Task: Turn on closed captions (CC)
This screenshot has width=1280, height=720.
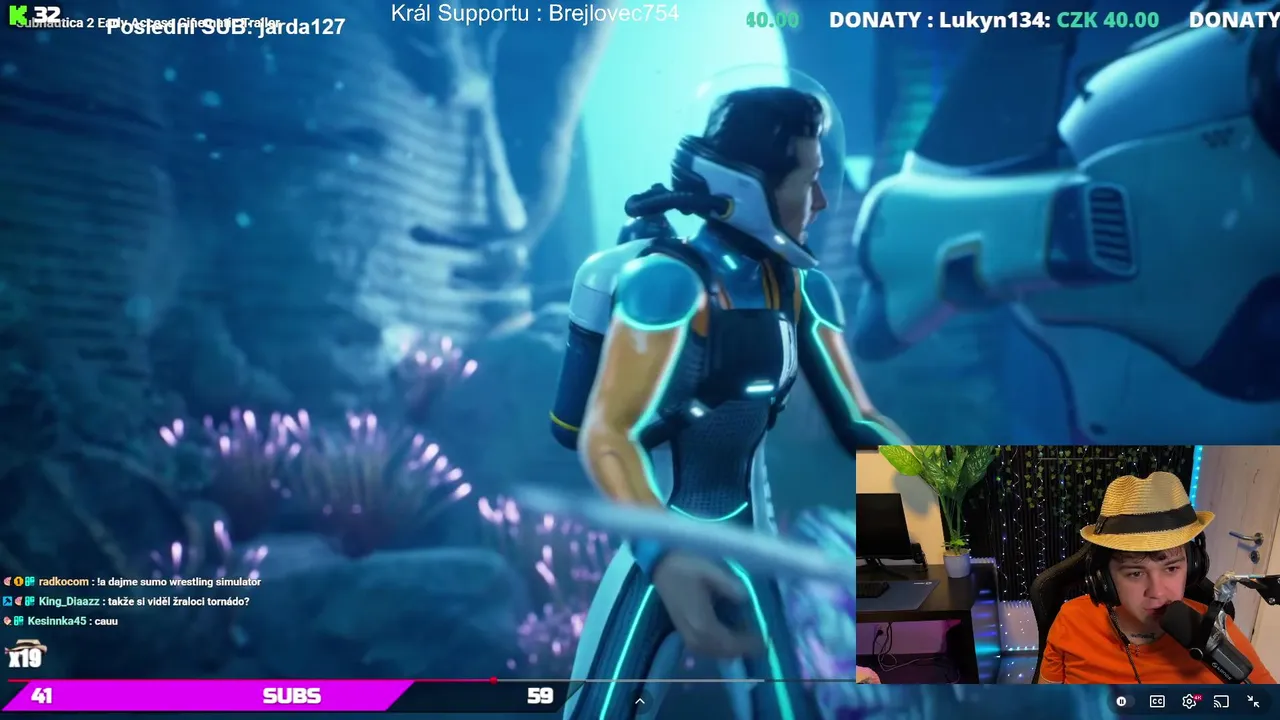Action: click(x=1157, y=701)
